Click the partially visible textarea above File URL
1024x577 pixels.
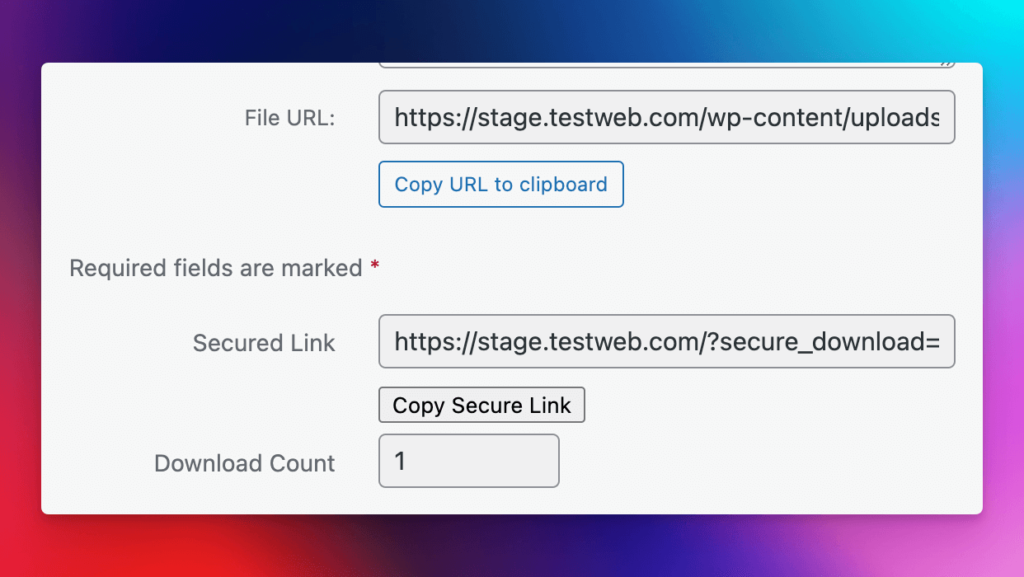(667, 65)
